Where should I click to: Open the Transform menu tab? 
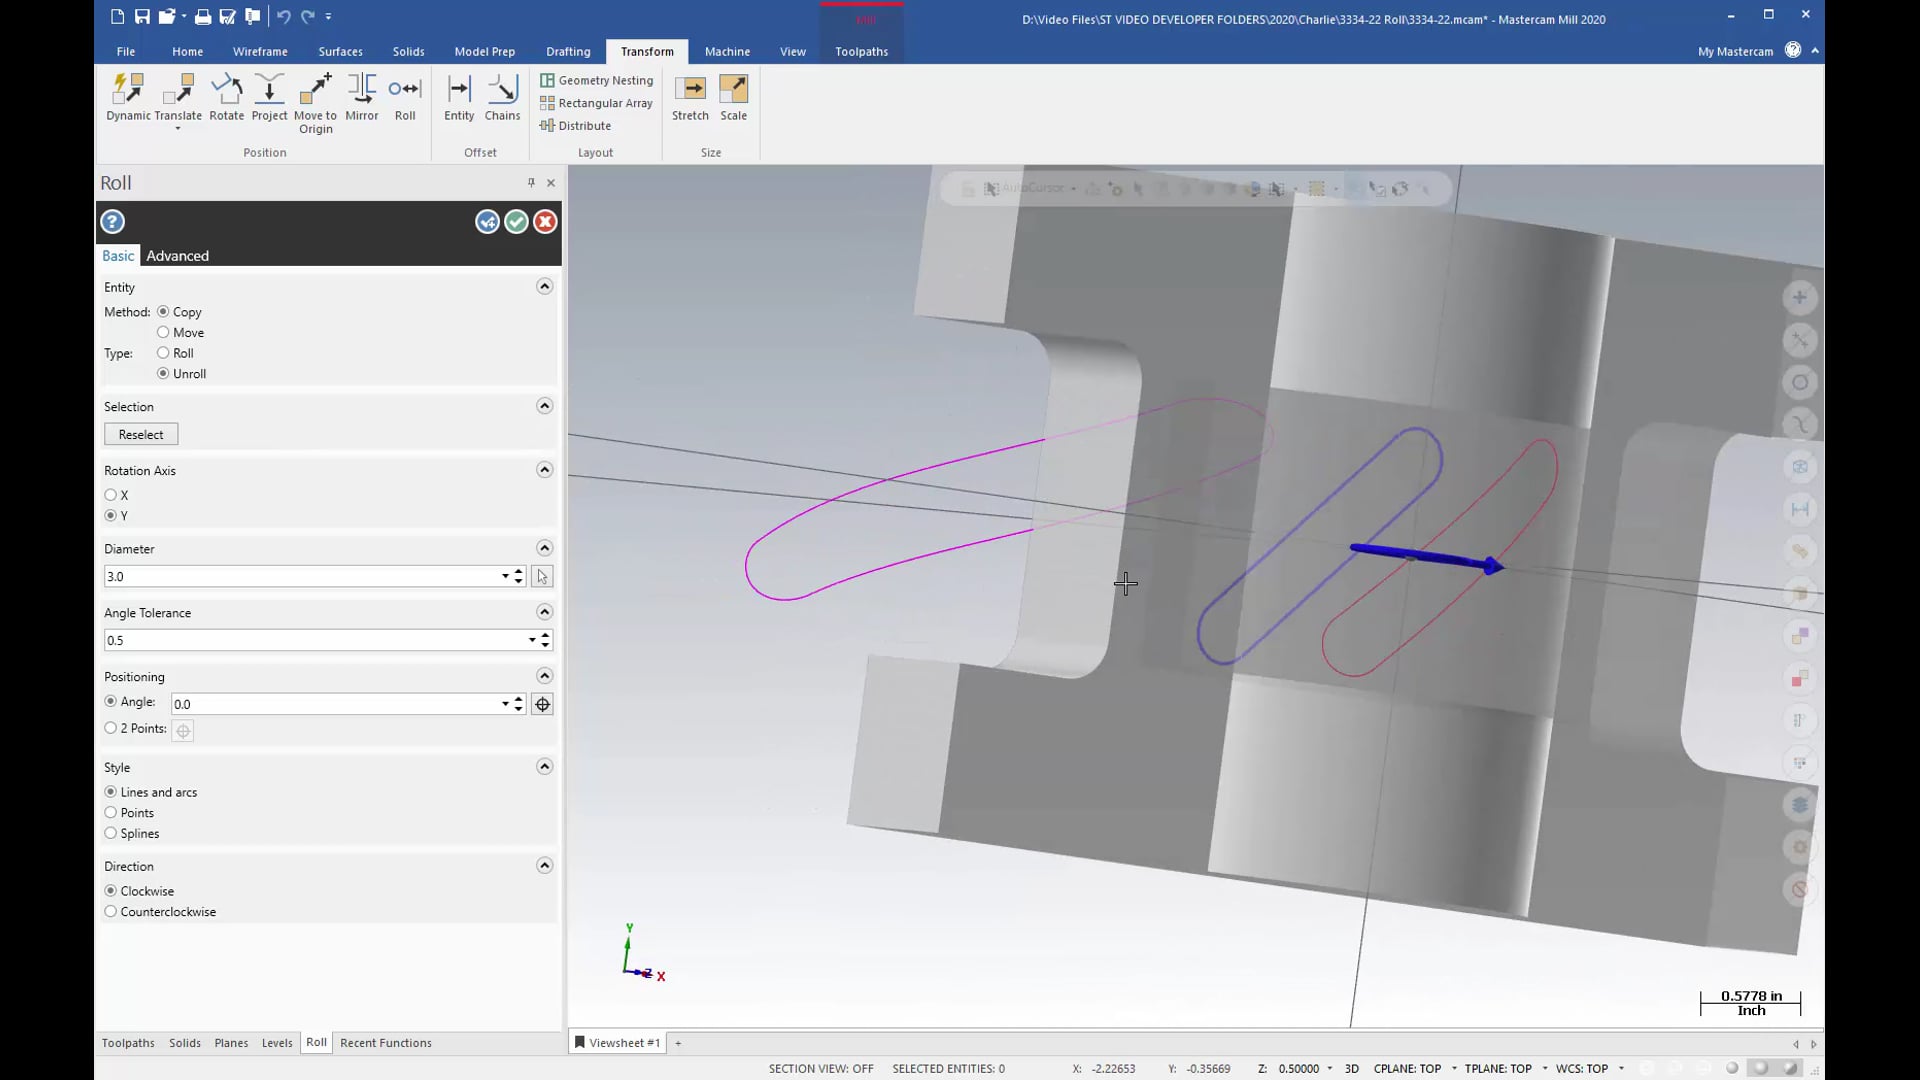(x=646, y=50)
